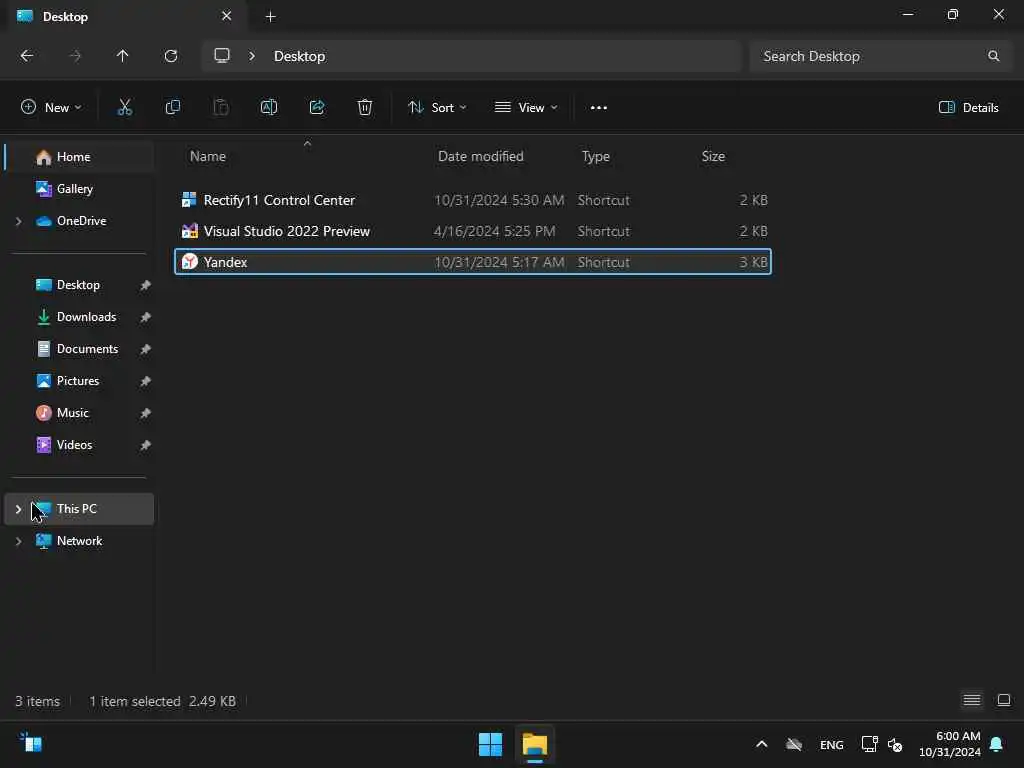
Task: Sort by the Date modified column
Action: [x=481, y=156]
